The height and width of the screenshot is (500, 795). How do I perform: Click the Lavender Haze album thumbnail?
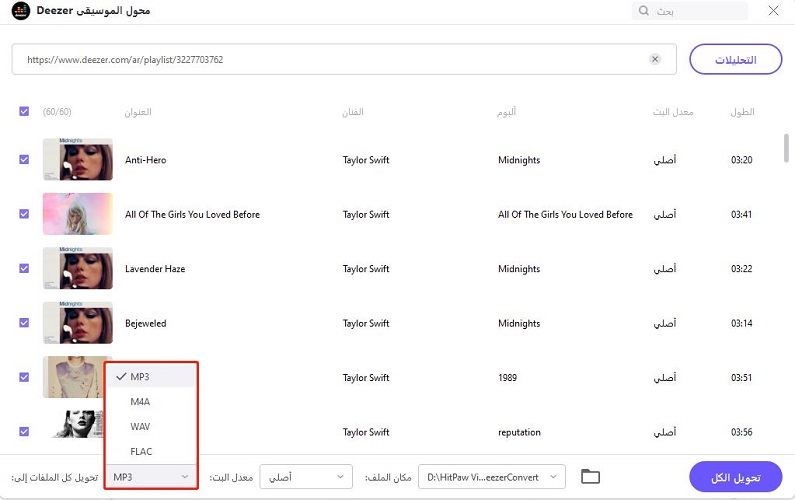(78, 268)
